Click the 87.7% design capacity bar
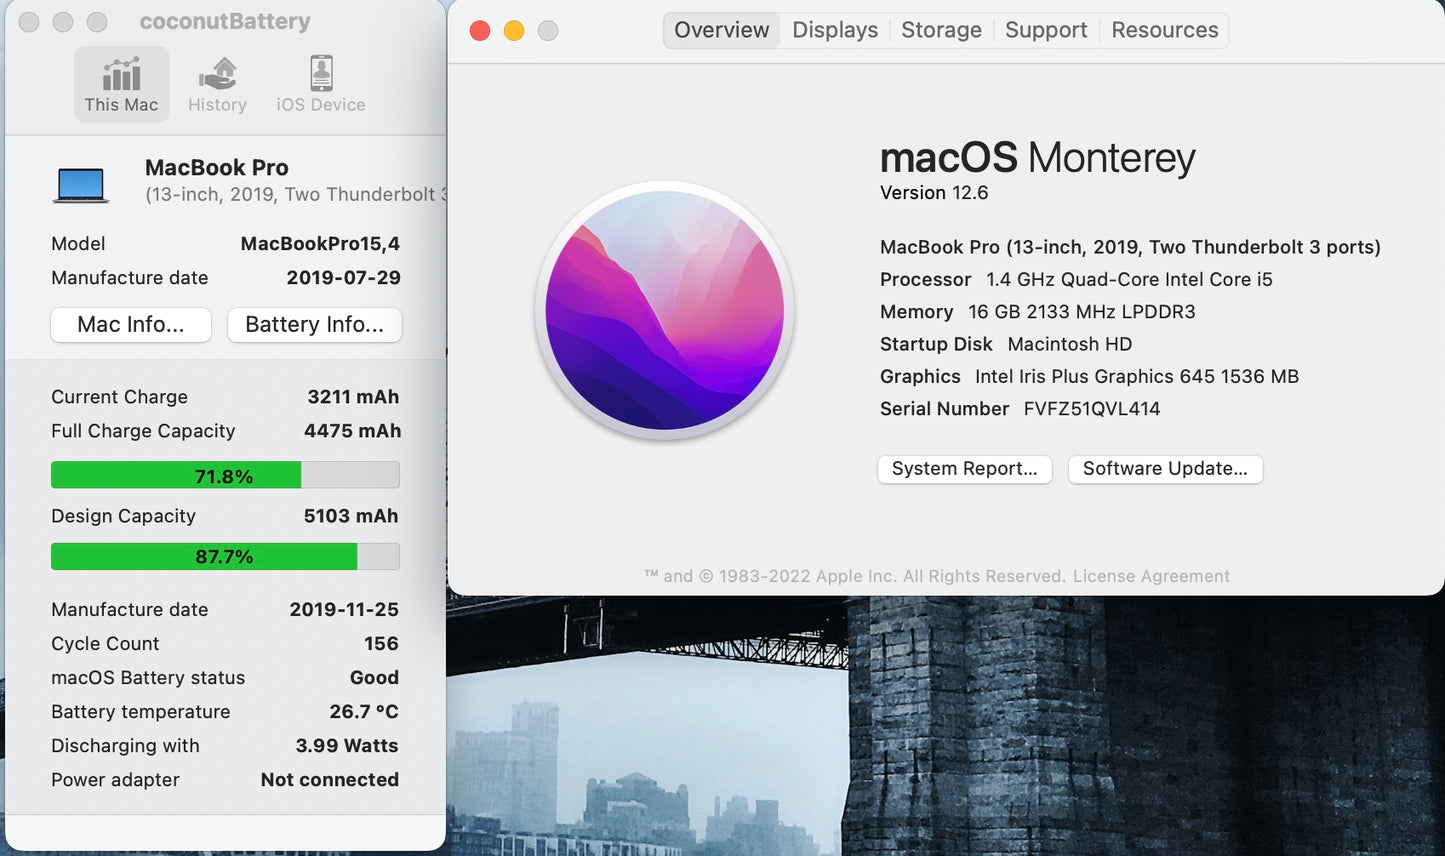Screen dimensions: 1445x856 (x=225, y=556)
